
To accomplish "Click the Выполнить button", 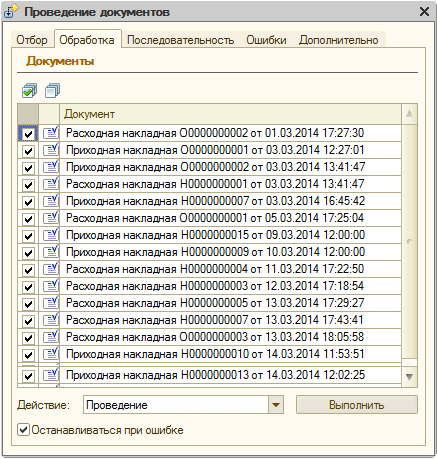I will (357, 405).
